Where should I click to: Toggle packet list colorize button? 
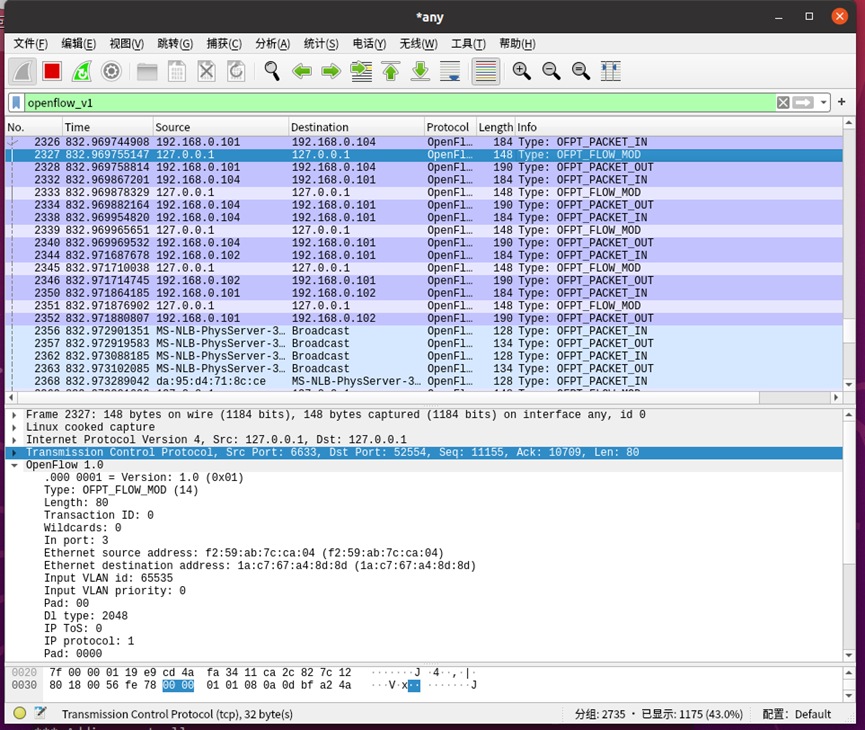coord(485,71)
